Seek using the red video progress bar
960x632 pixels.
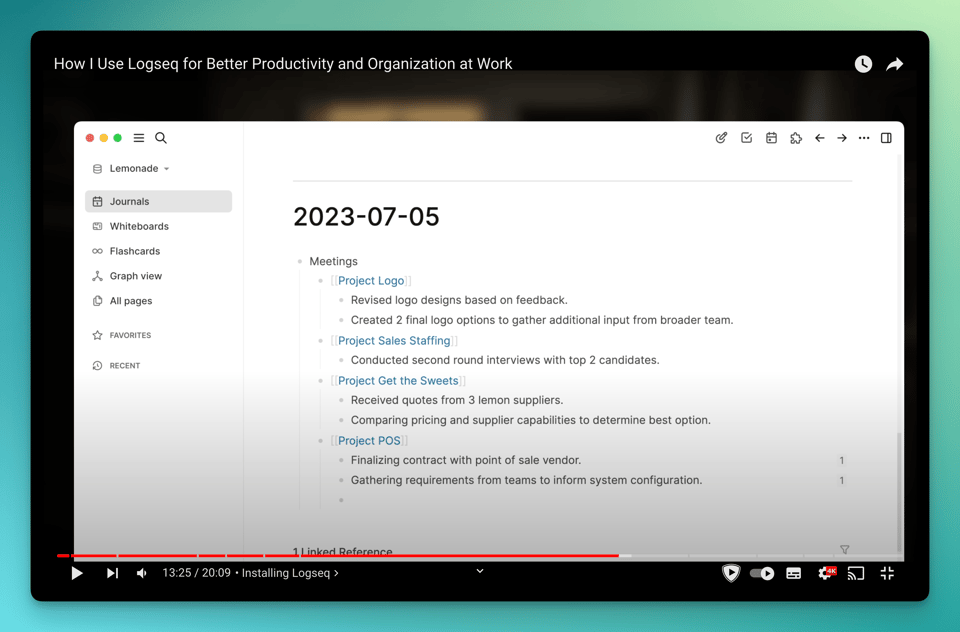[400, 555]
